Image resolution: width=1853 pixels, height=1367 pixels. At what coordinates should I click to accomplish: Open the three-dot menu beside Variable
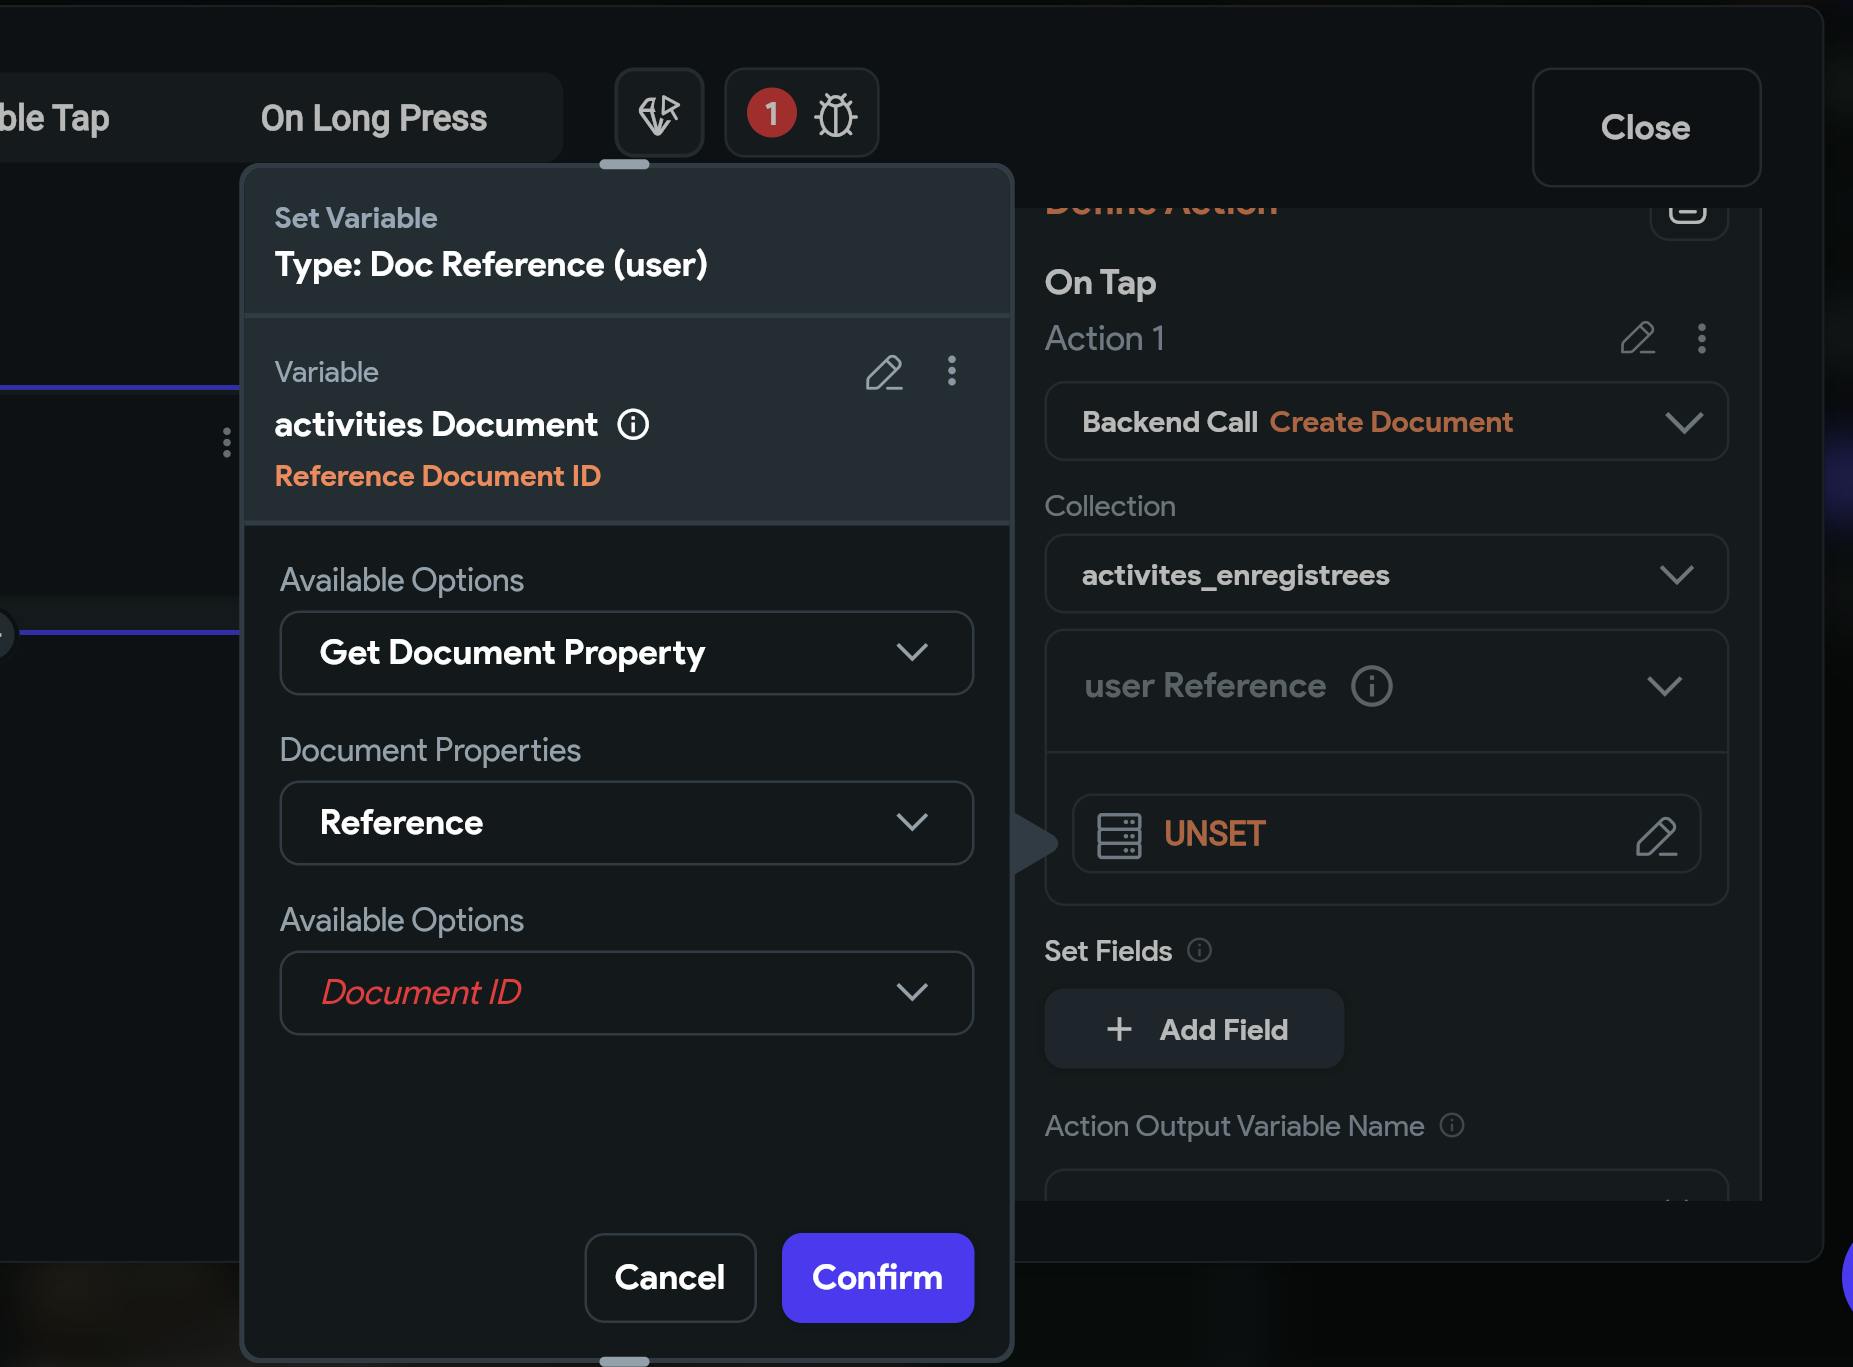[x=951, y=371]
